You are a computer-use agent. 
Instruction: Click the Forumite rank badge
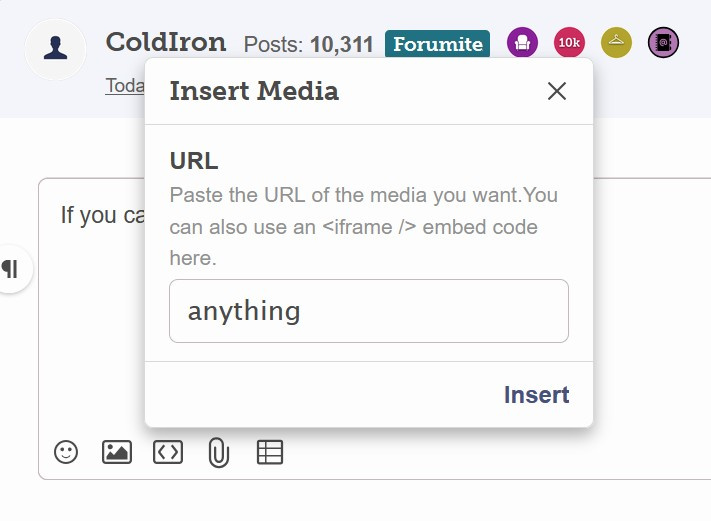click(x=437, y=44)
